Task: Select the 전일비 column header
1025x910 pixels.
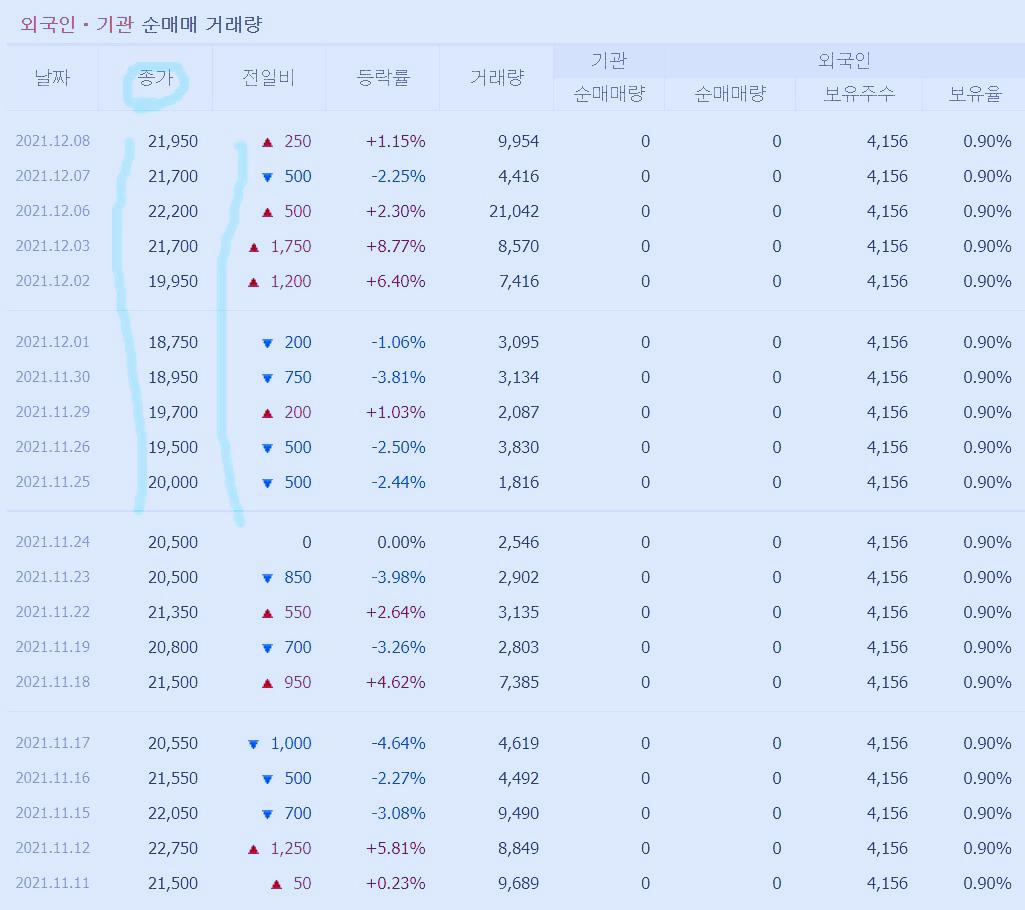Action: point(268,77)
